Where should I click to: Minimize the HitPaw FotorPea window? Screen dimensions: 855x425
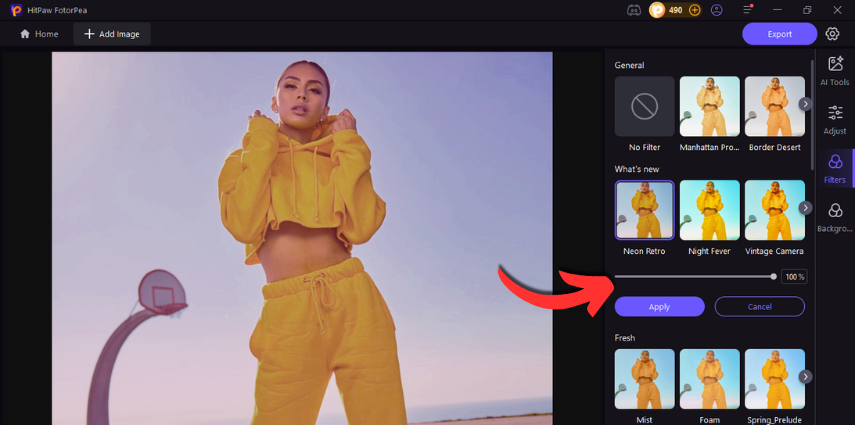(778, 10)
